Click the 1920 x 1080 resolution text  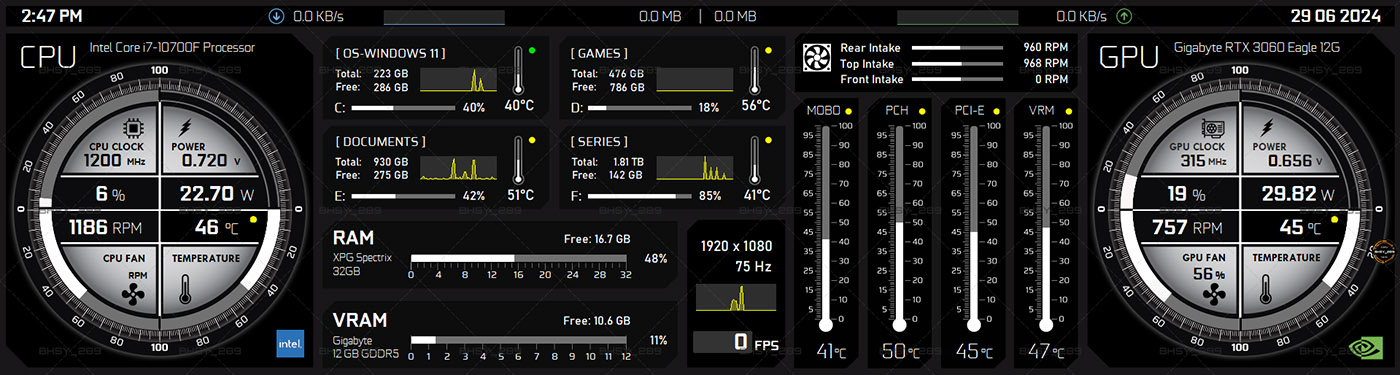point(736,245)
